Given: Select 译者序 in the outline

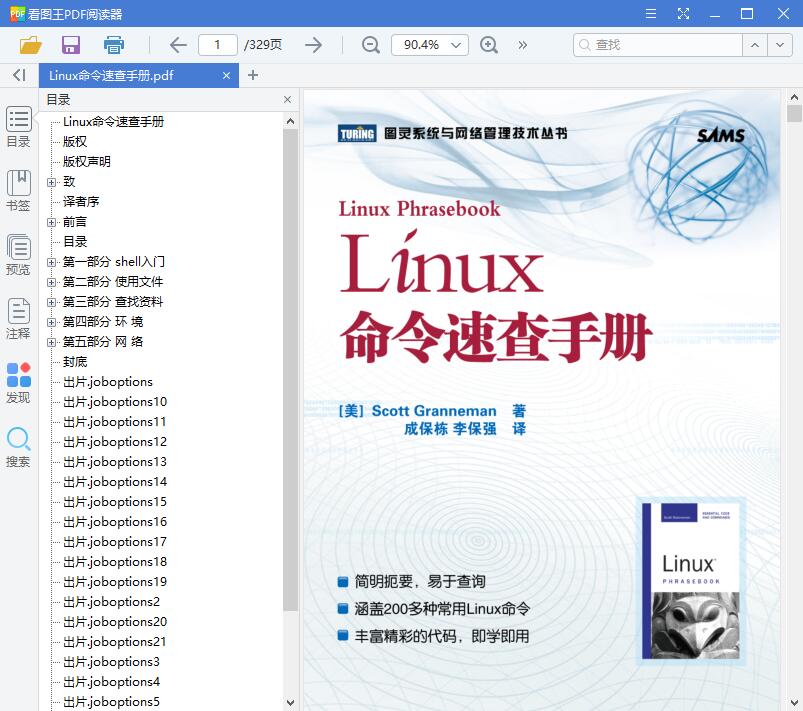Looking at the screenshot, I should tap(81, 202).
